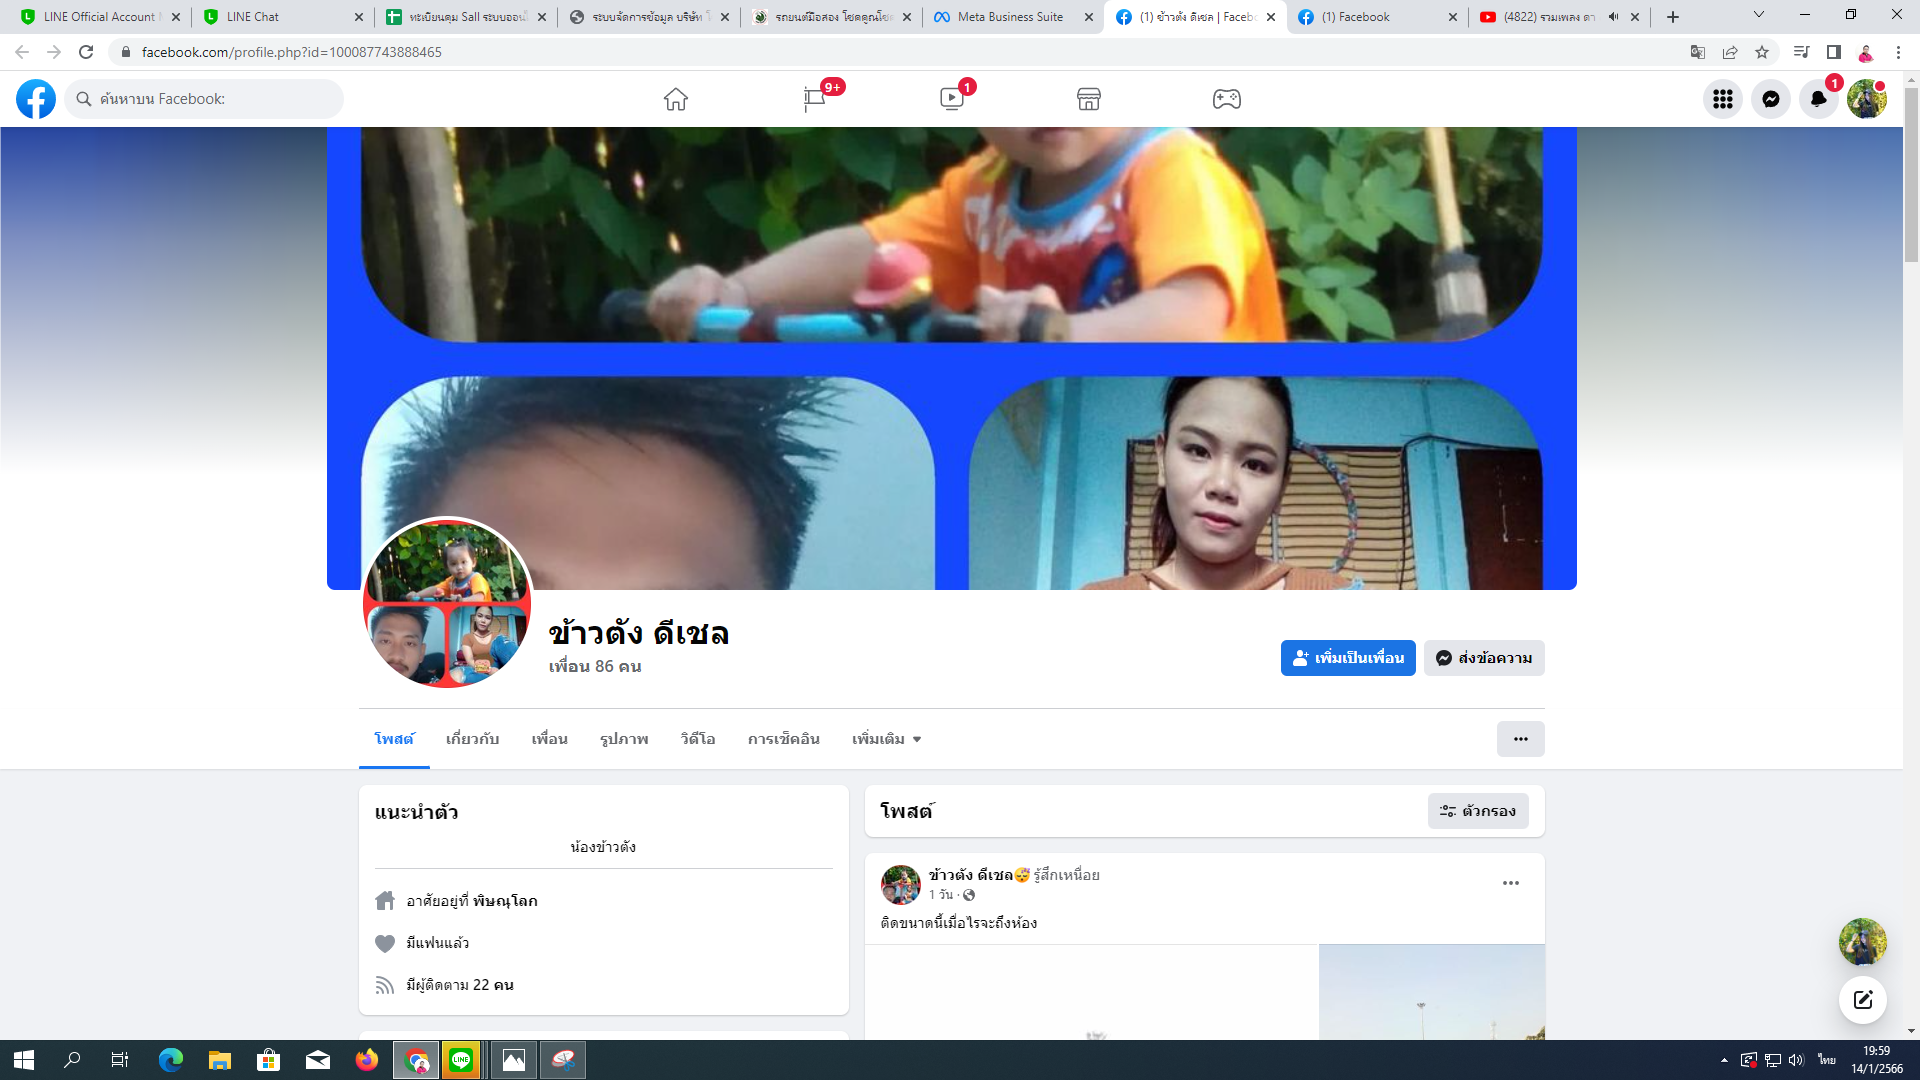Open the post's three-dot options

pos(1510,883)
